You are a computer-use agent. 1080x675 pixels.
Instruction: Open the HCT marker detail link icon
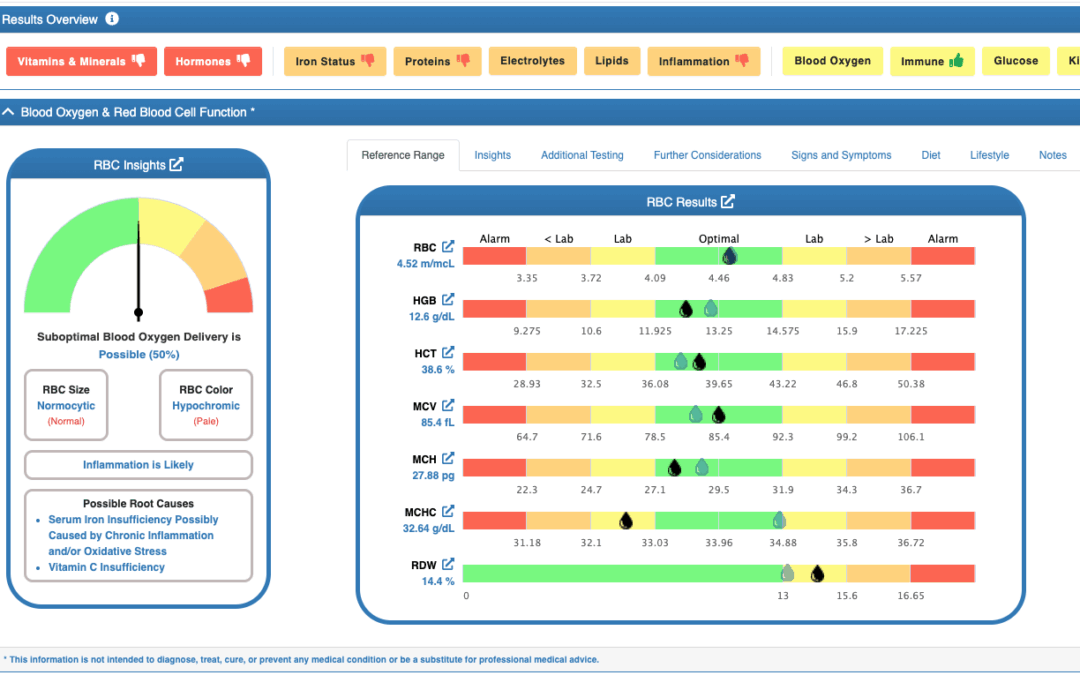pyautogui.click(x=448, y=353)
